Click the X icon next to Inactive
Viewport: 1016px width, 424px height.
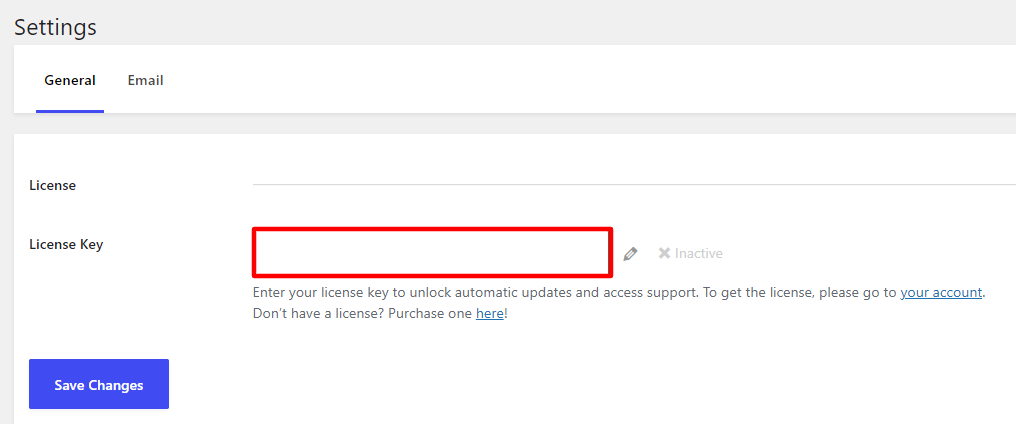pyautogui.click(x=664, y=253)
